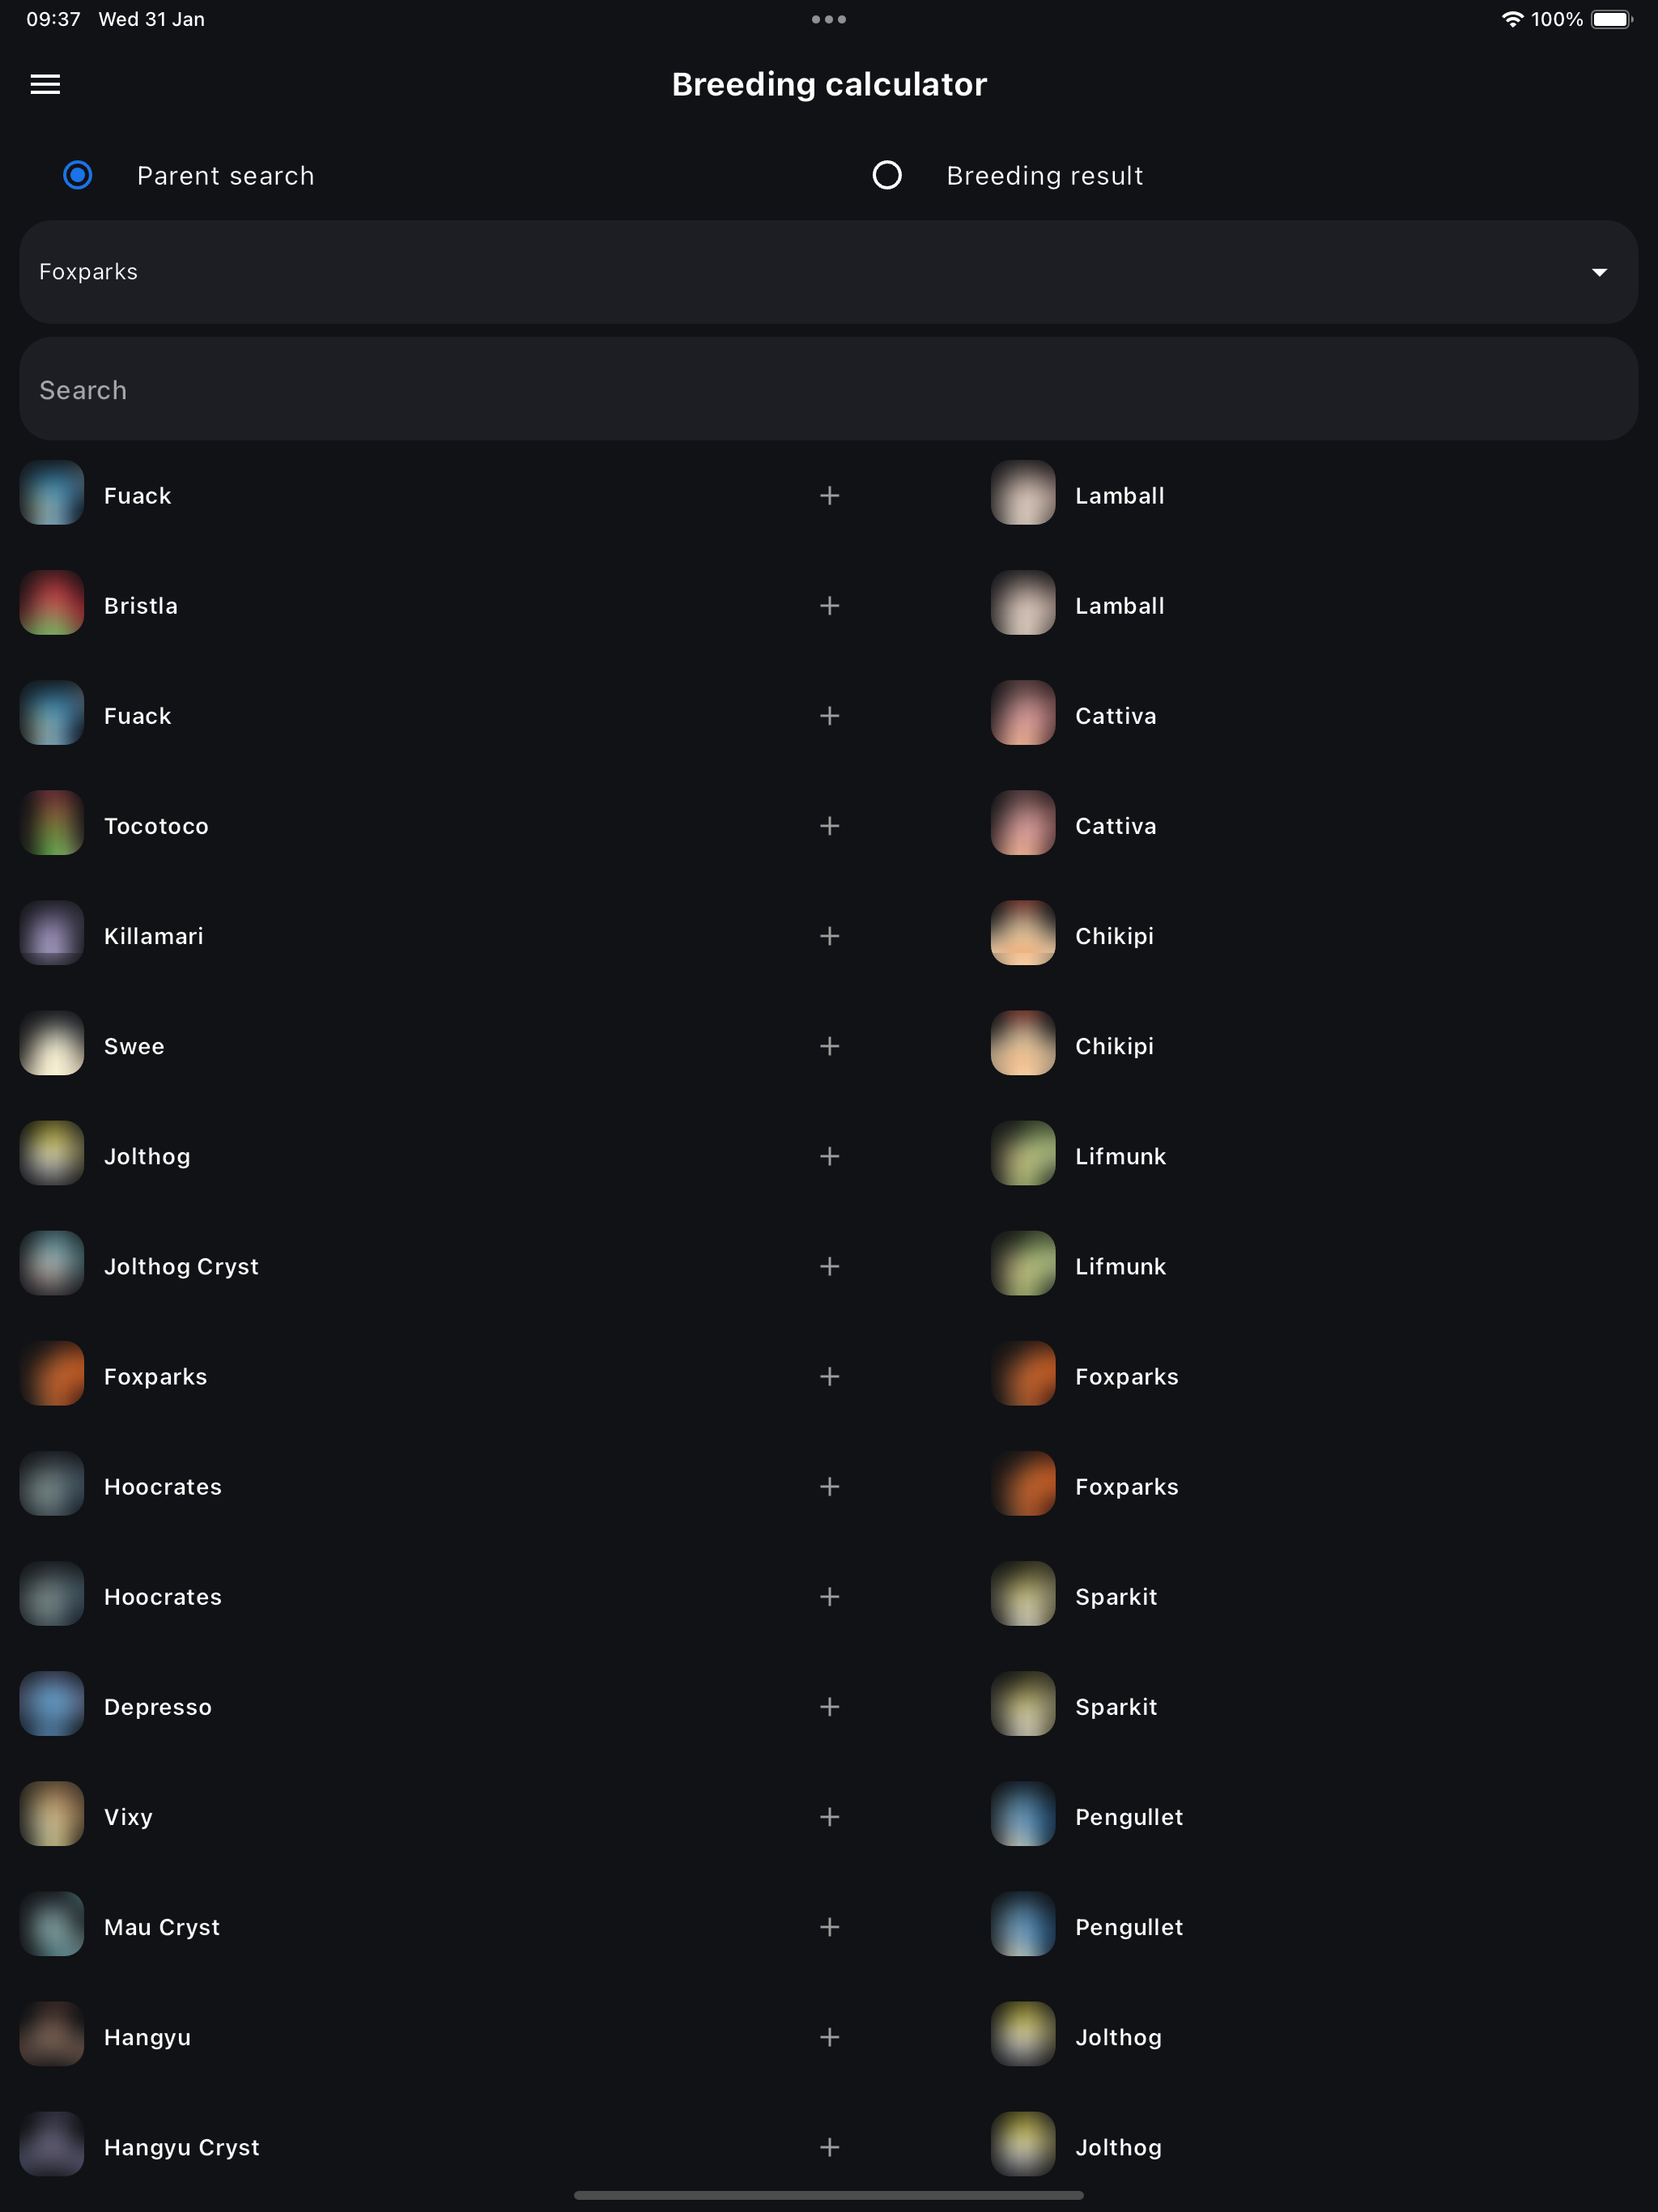The image size is (1658, 2212).
Task: Click the plus icon beside Jolthog Cryst
Action: 829,1267
